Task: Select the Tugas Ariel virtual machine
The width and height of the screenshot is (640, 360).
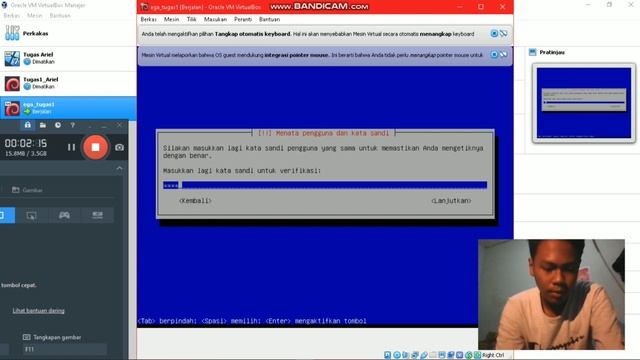Action: [x=68, y=58]
